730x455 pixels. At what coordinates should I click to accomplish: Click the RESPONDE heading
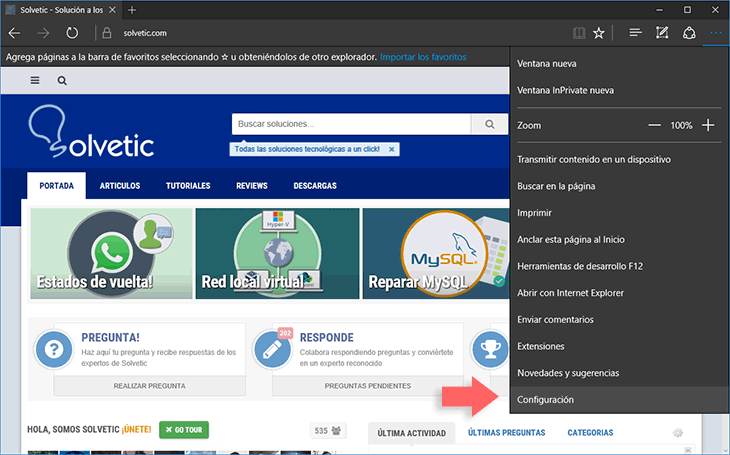[327, 337]
